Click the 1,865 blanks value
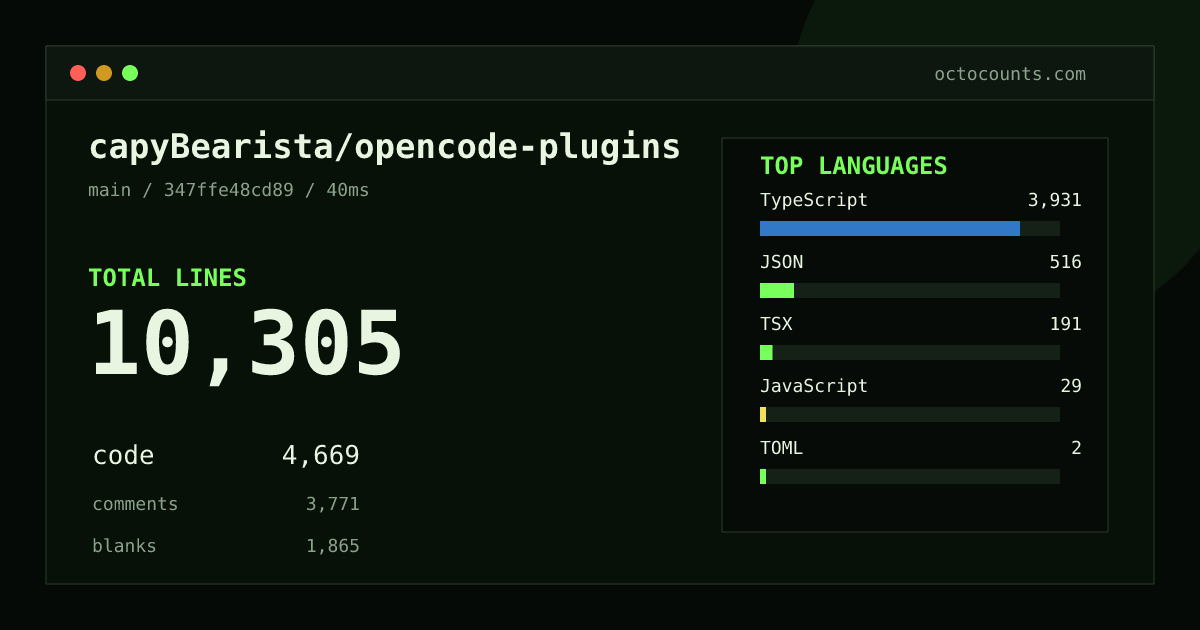1200x630 pixels. pos(333,546)
